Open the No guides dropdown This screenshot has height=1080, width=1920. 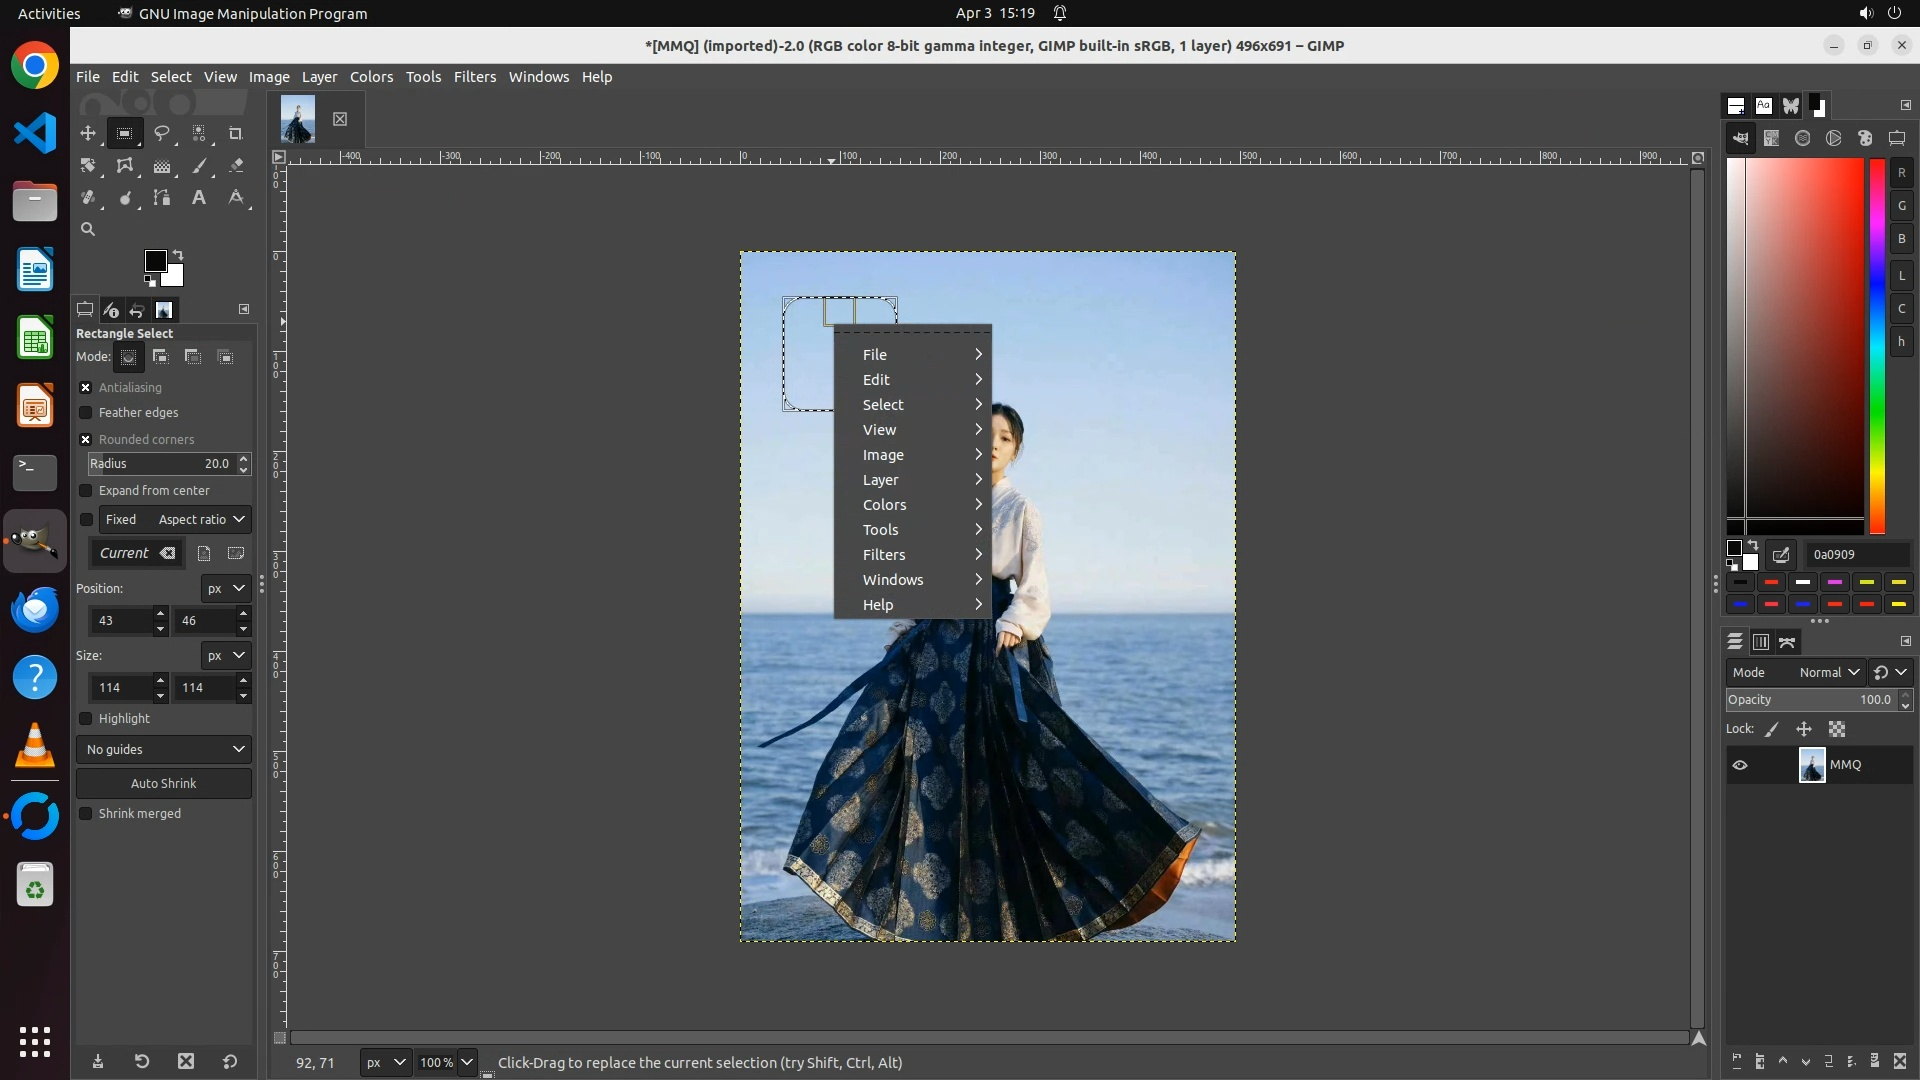[x=164, y=749]
